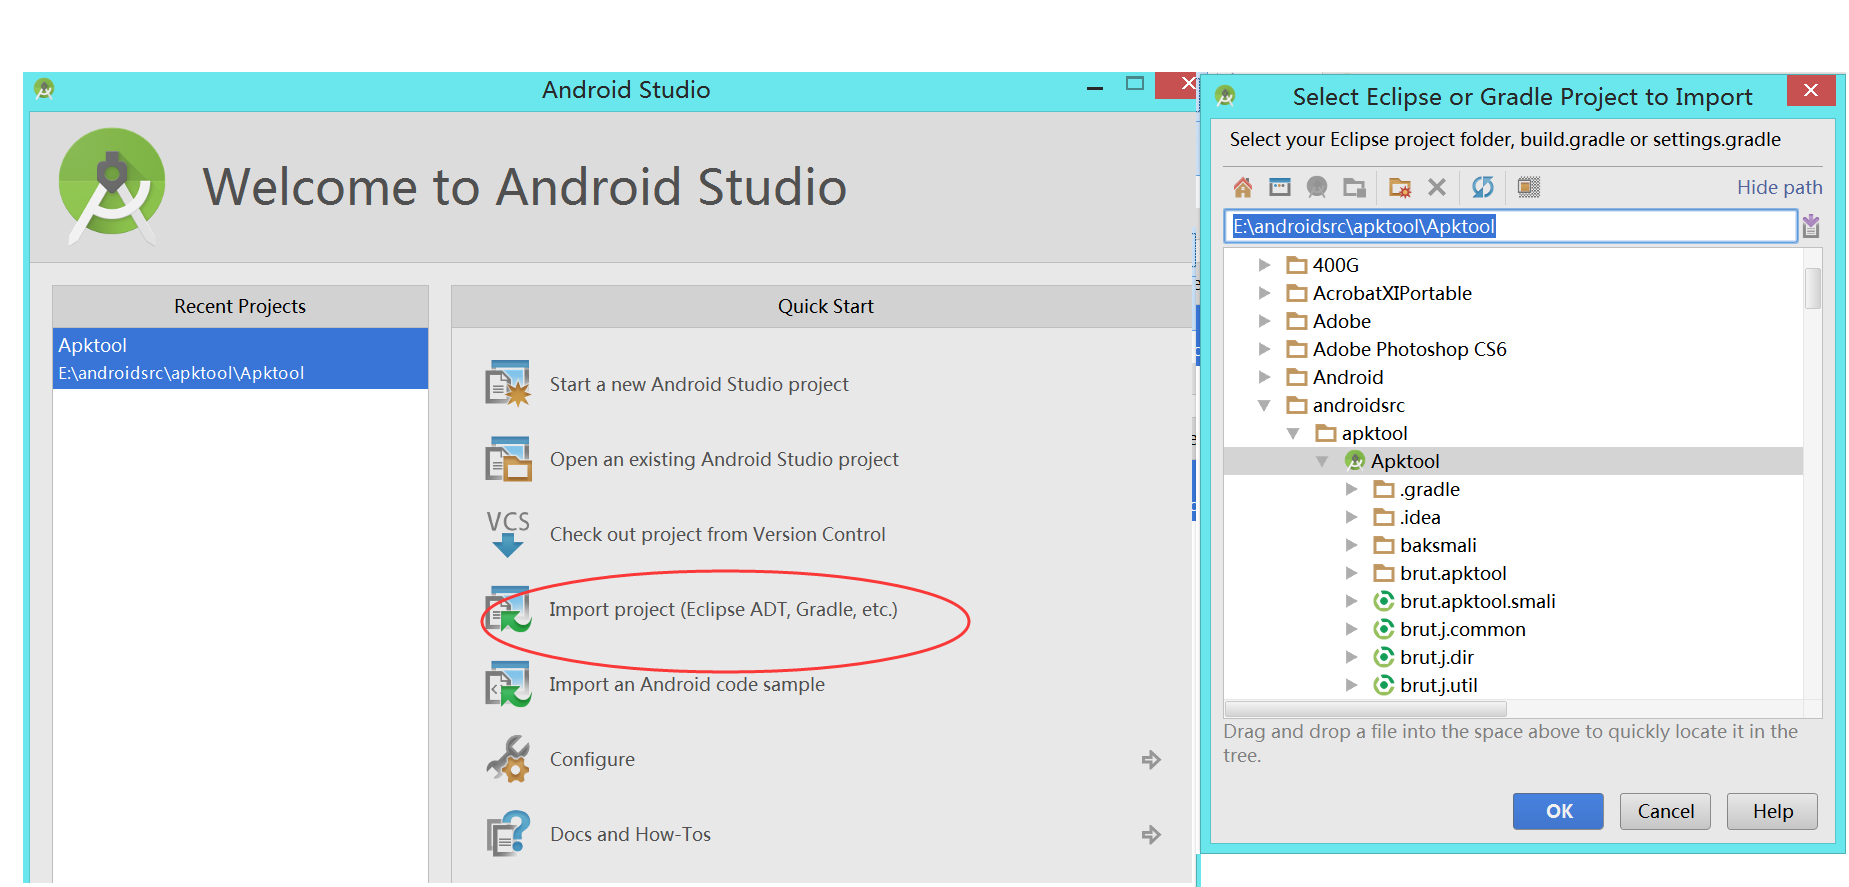Screen dimensions: 1849x887
Task: Create a New Folder with the toolbar icon
Action: [1400, 187]
